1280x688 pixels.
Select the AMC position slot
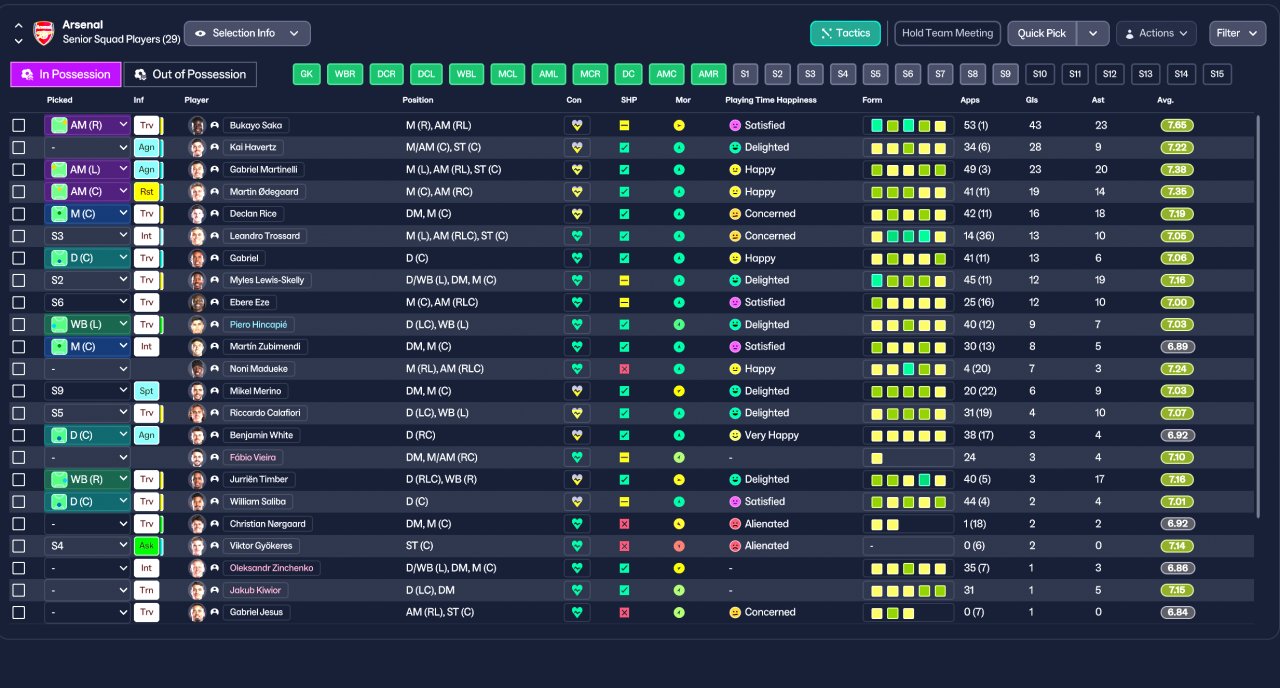tap(666, 74)
